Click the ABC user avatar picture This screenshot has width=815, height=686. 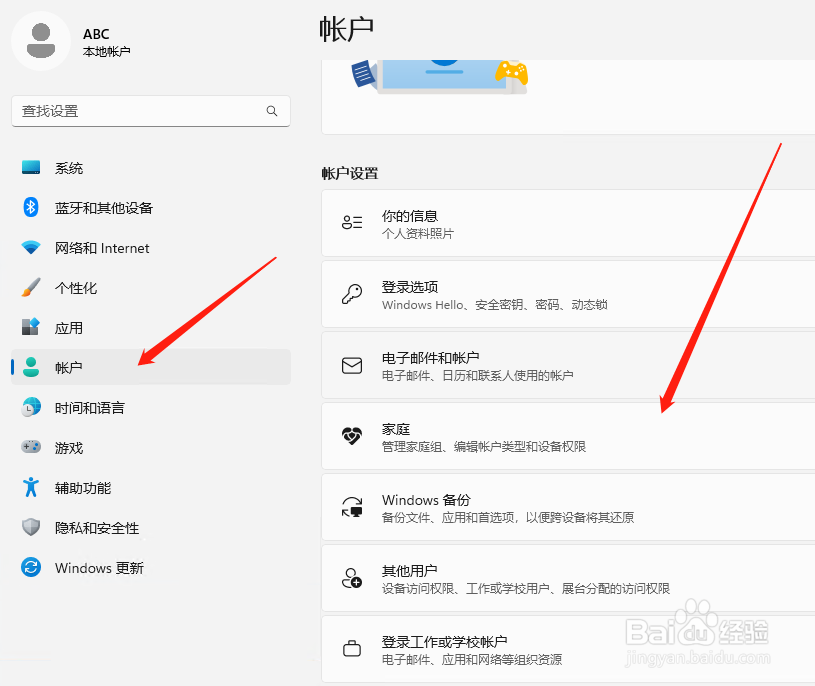click(41, 41)
